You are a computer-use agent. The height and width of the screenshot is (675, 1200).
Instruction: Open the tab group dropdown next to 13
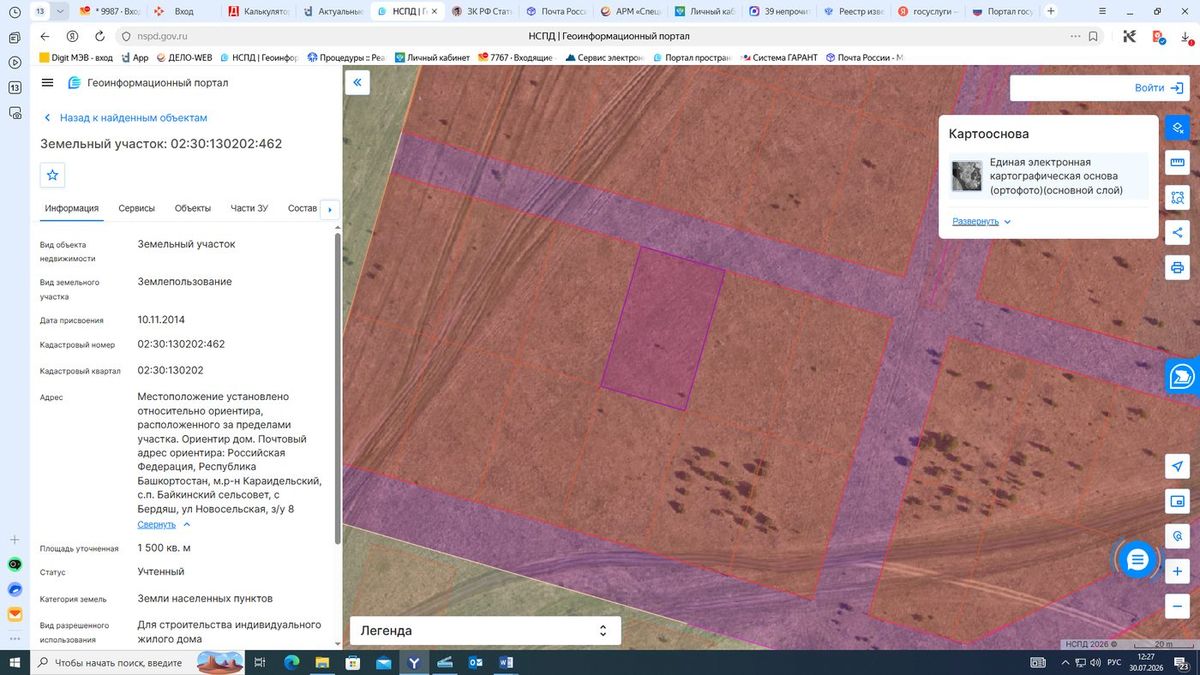point(61,11)
